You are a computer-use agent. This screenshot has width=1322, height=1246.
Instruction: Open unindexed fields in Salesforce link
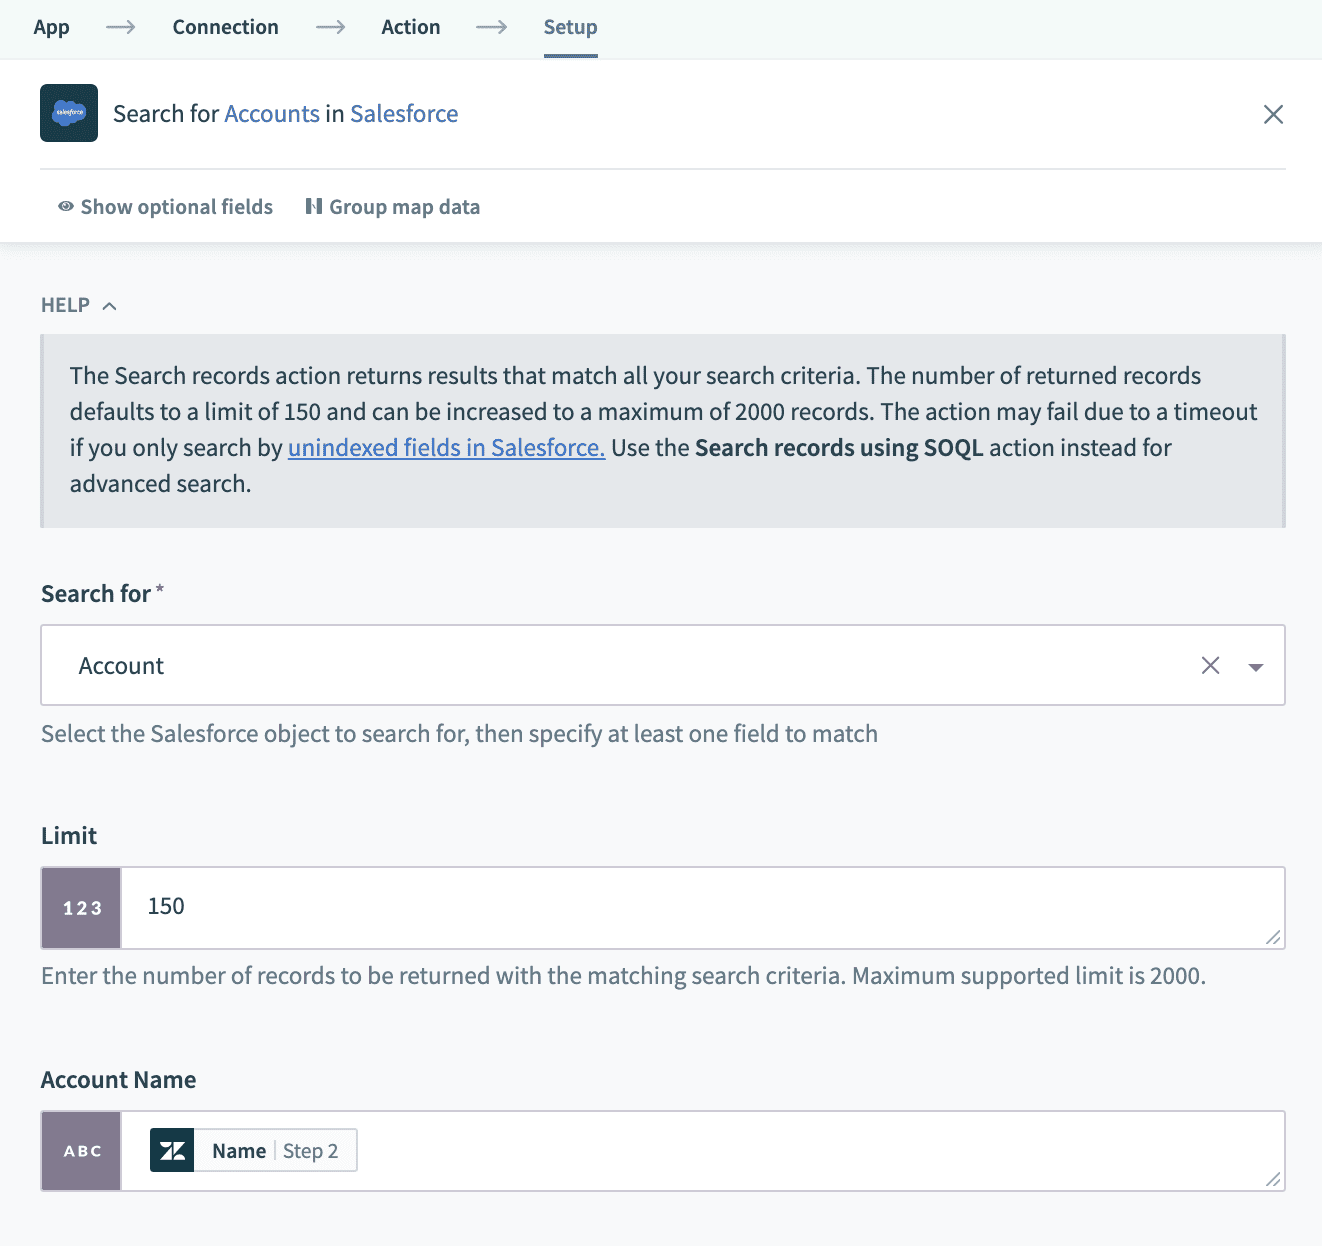pyautogui.click(x=446, y=448)
